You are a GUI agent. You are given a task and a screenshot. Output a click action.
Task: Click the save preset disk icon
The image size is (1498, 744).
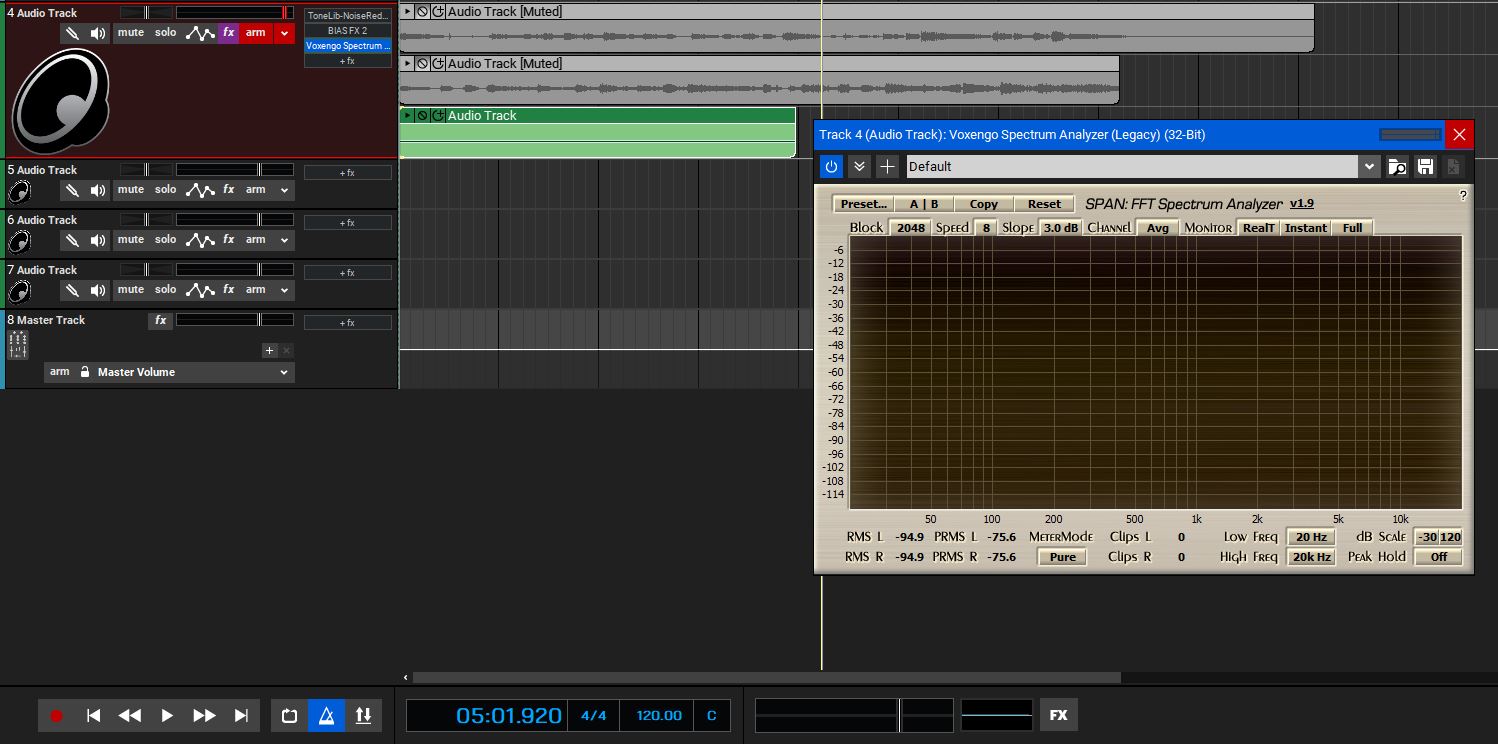click(1425, 167)
